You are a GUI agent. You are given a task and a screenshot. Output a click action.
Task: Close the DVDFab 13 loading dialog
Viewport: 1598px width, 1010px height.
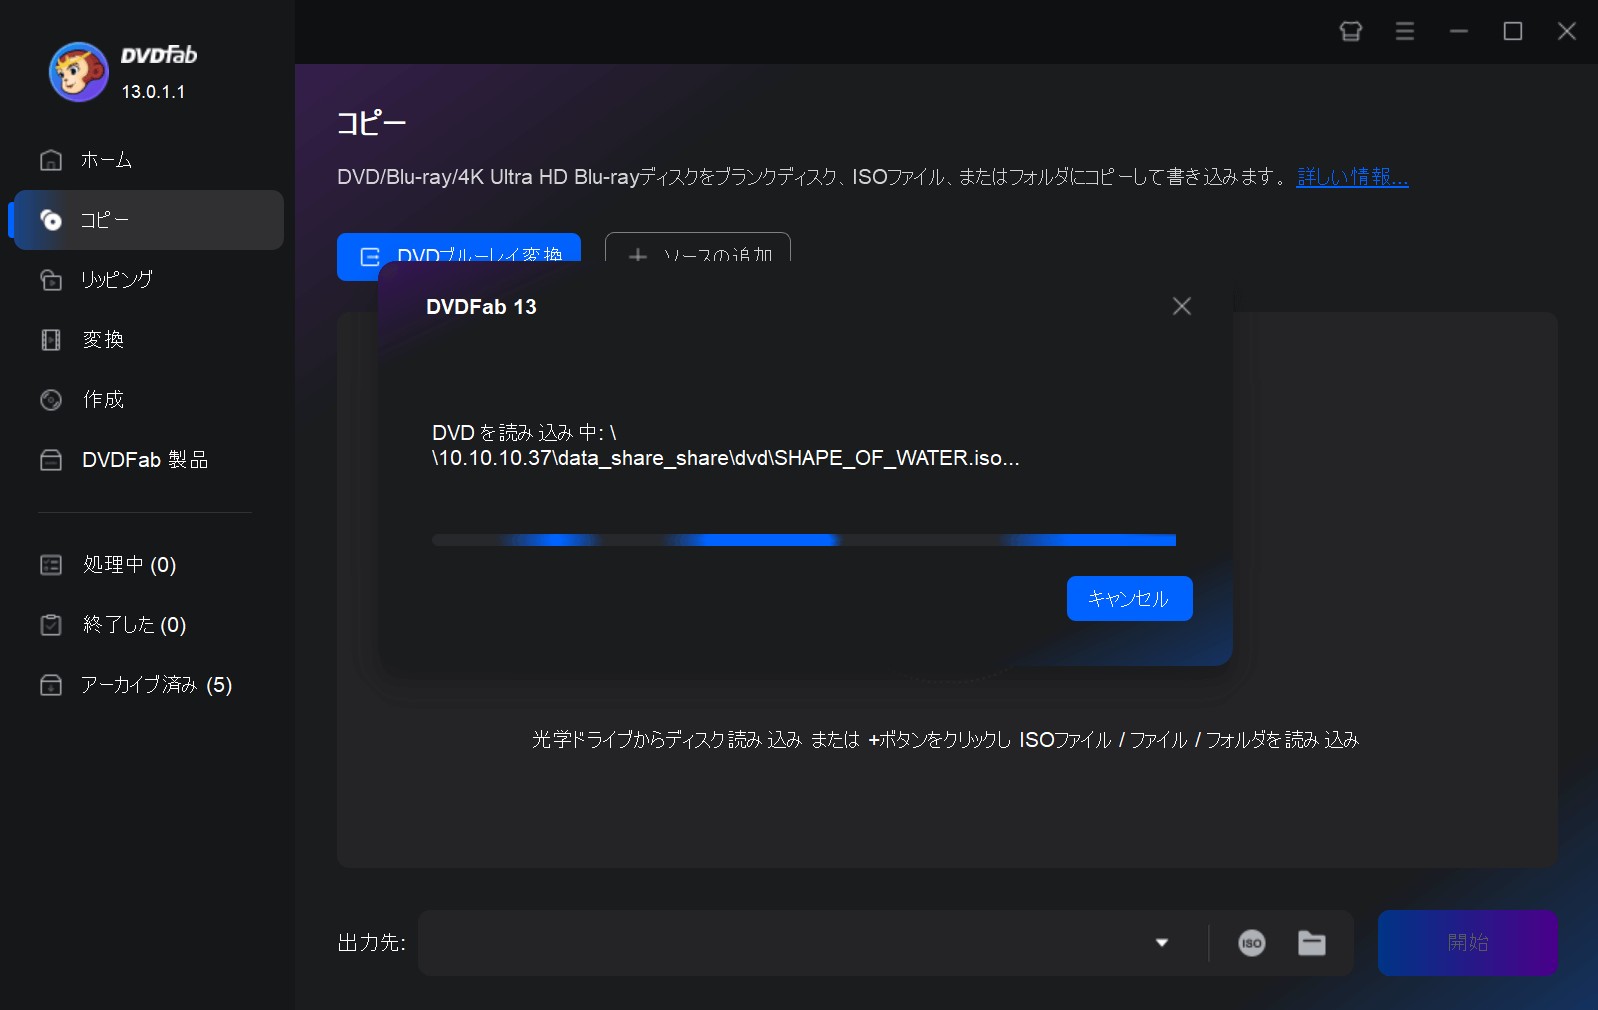pyautogui.click(x=1182, y=306)
